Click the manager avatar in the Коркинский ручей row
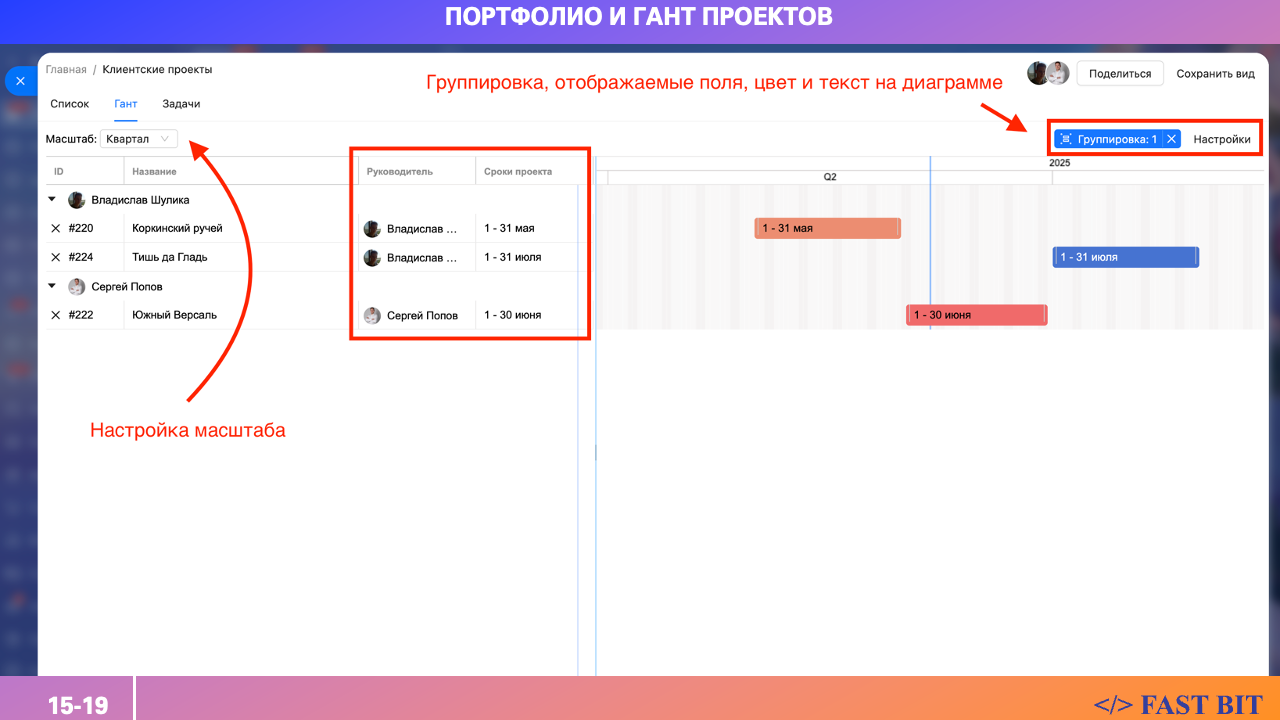Screen dimensions: 1280x720 (x=372, y=229)
